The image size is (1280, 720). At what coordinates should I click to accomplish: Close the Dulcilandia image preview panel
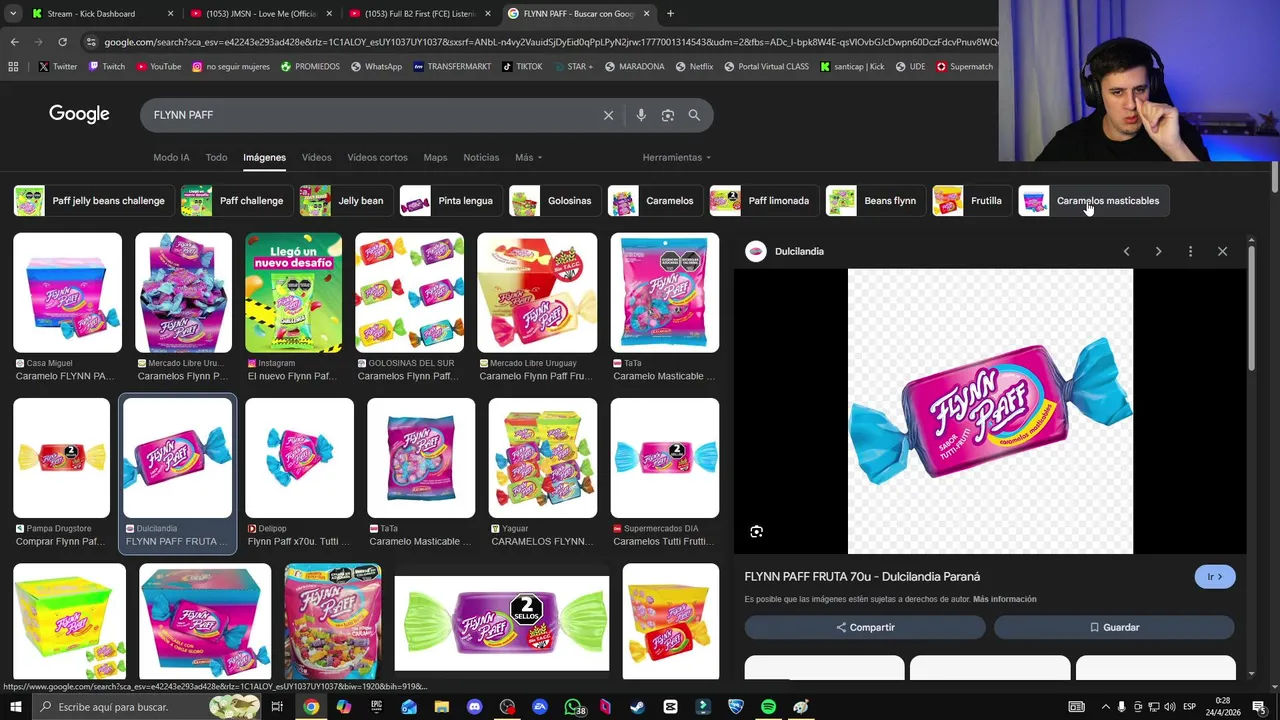click(x=1222, y=251)
